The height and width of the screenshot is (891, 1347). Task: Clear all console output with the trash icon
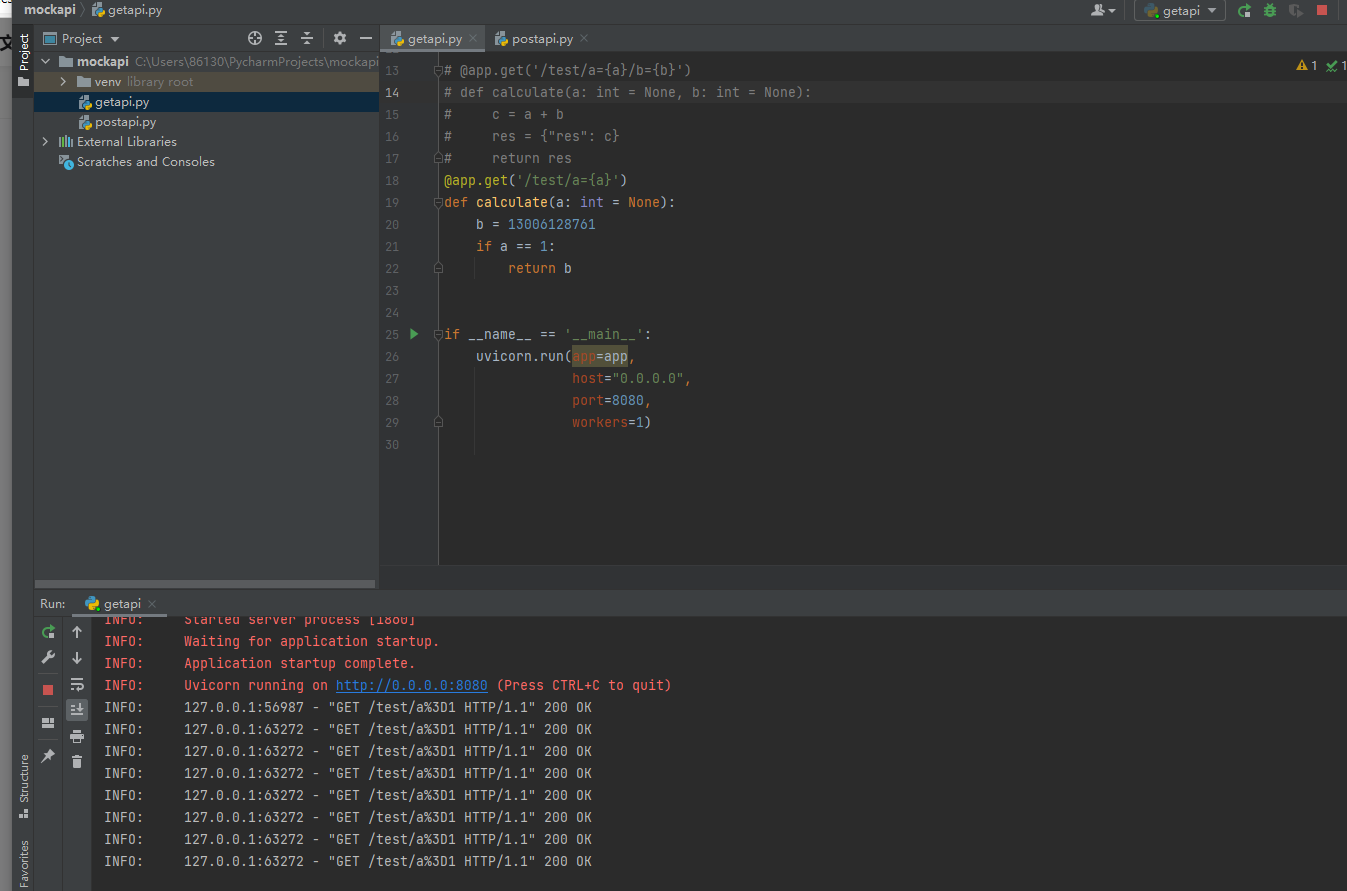click(77, 762)
